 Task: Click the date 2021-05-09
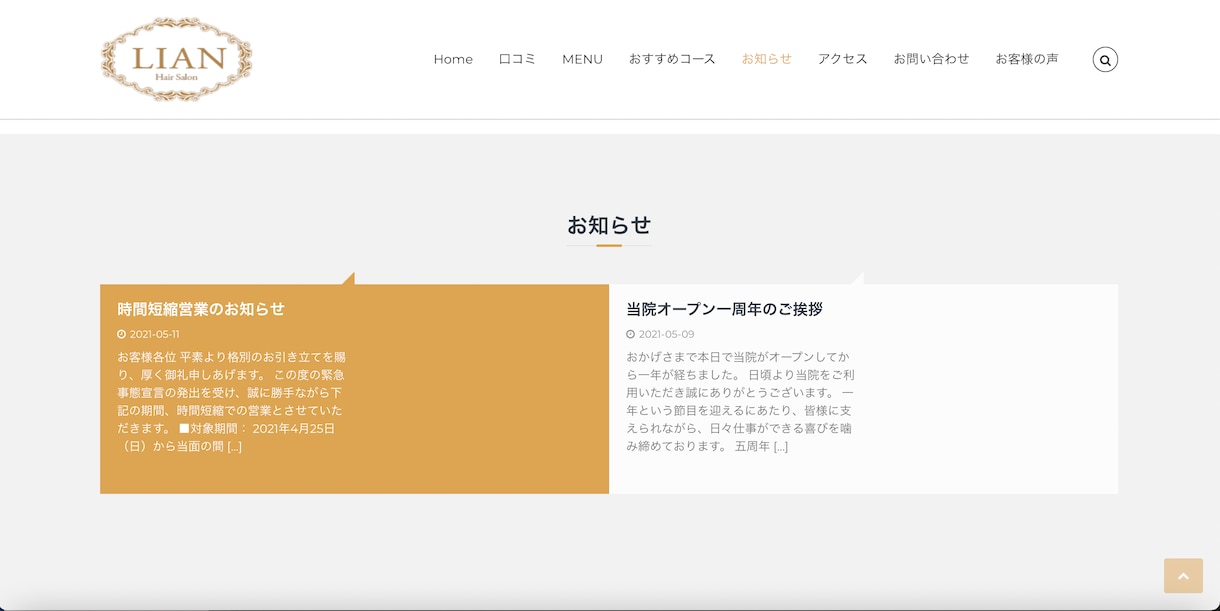pos(666,335)
